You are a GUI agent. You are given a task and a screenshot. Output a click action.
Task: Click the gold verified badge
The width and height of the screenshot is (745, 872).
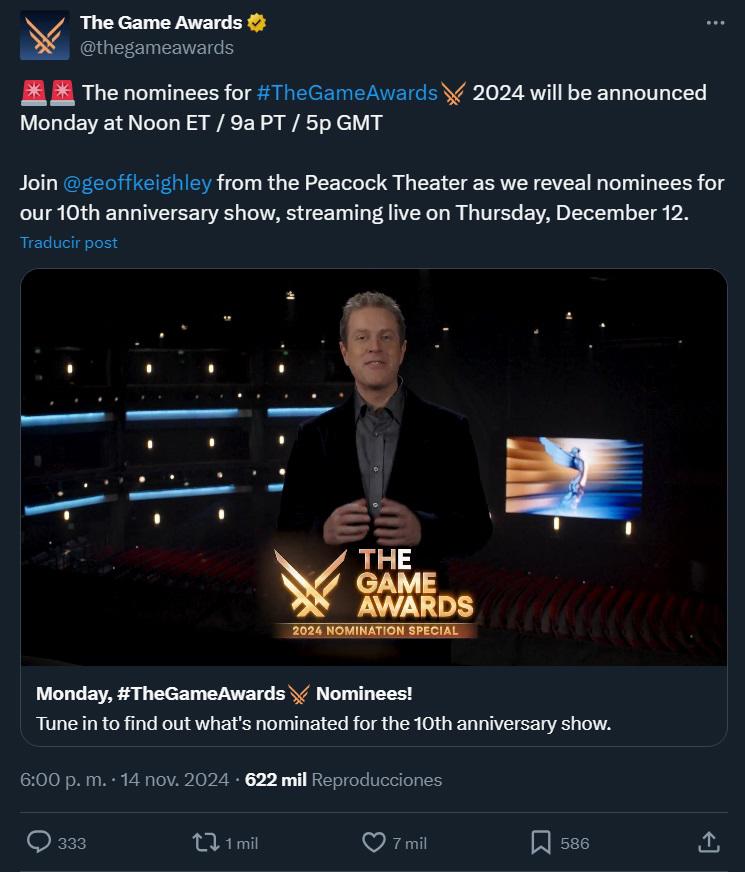(257, 23)
